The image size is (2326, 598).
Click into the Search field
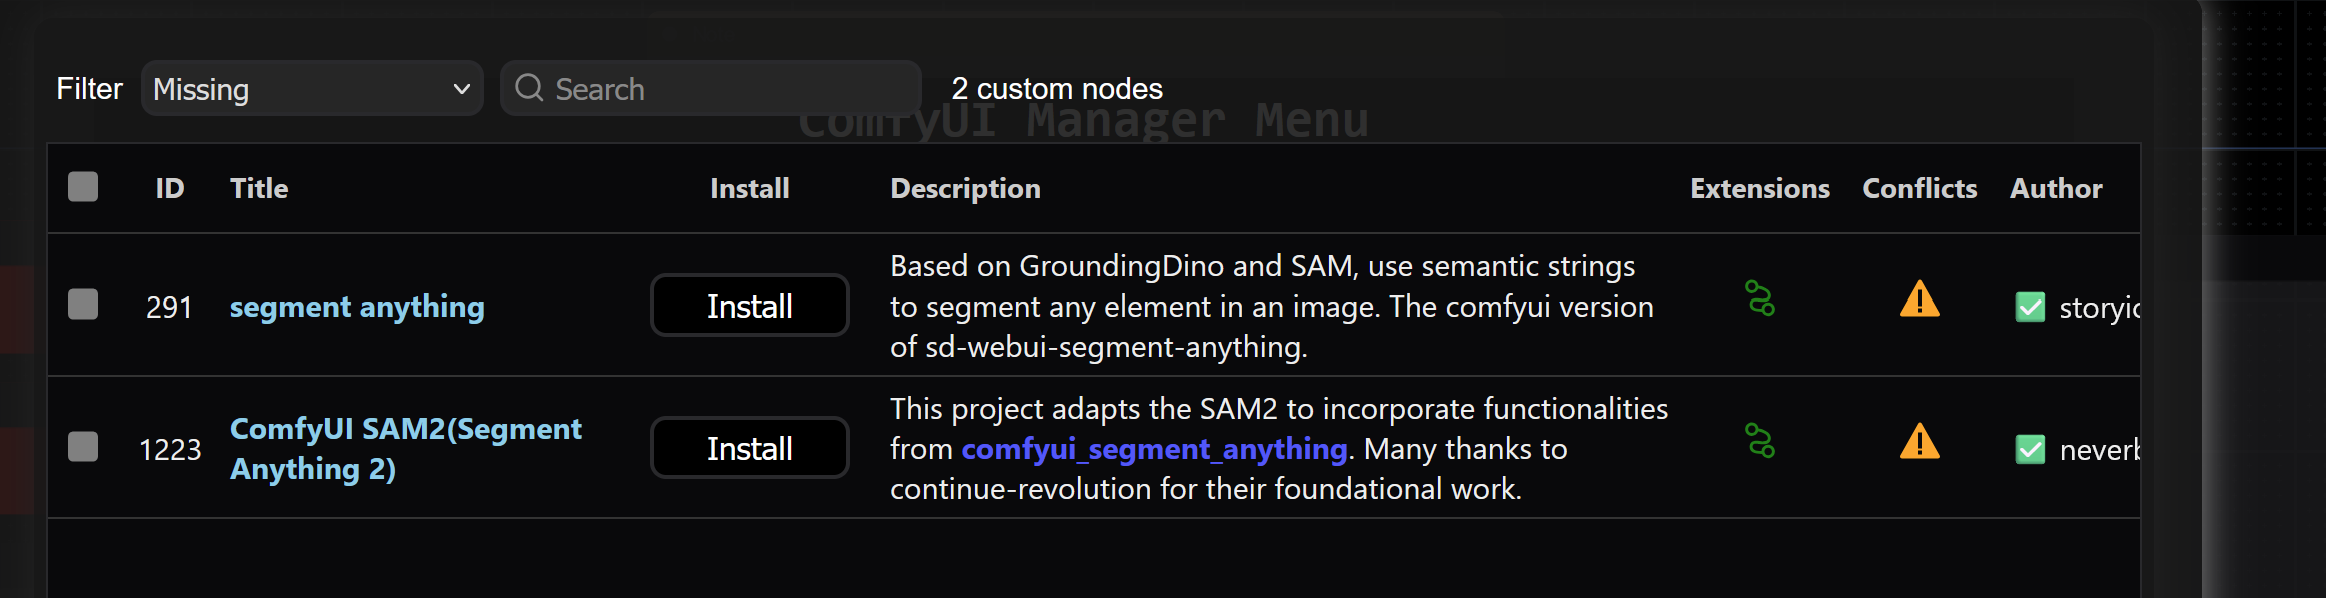pyautogui.click(x=710, y=89)
